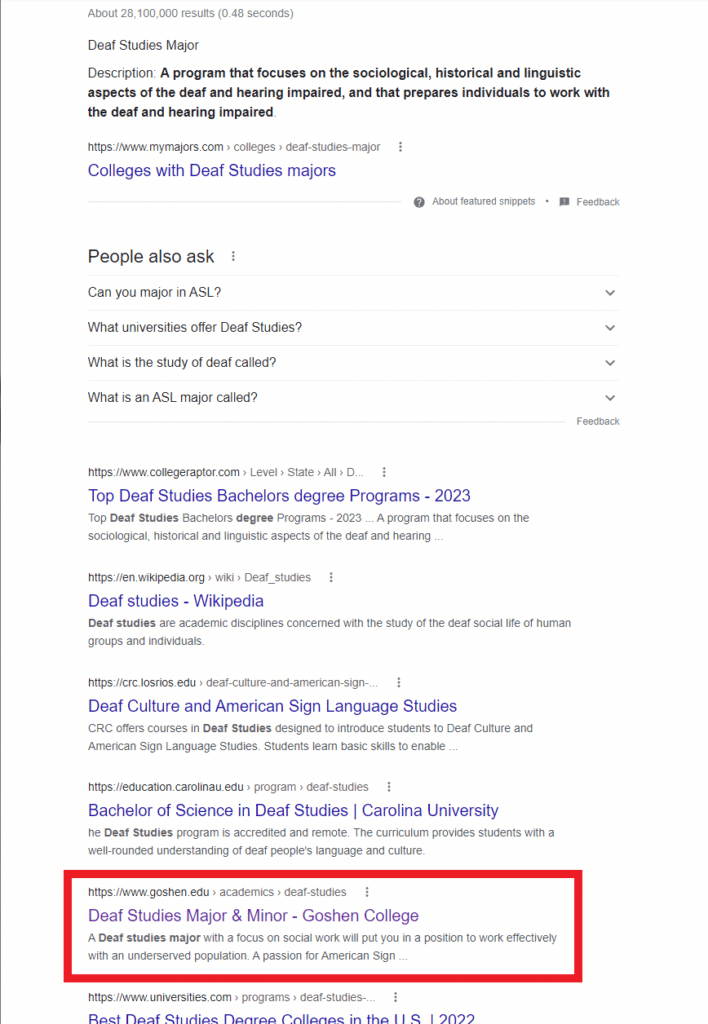This screenshot has width=708, height=1024.
Task: Expand 'What is the study of deaf called?'
Action: 353,362
